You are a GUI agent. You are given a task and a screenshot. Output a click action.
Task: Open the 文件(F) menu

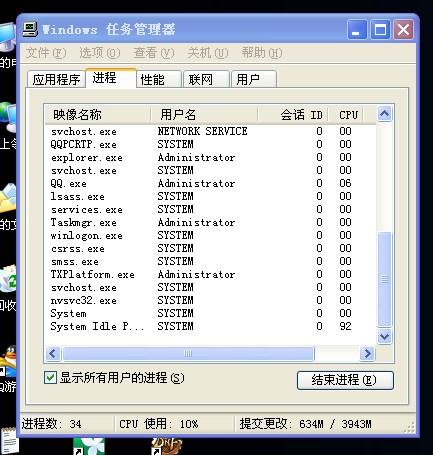pos(46,53)
